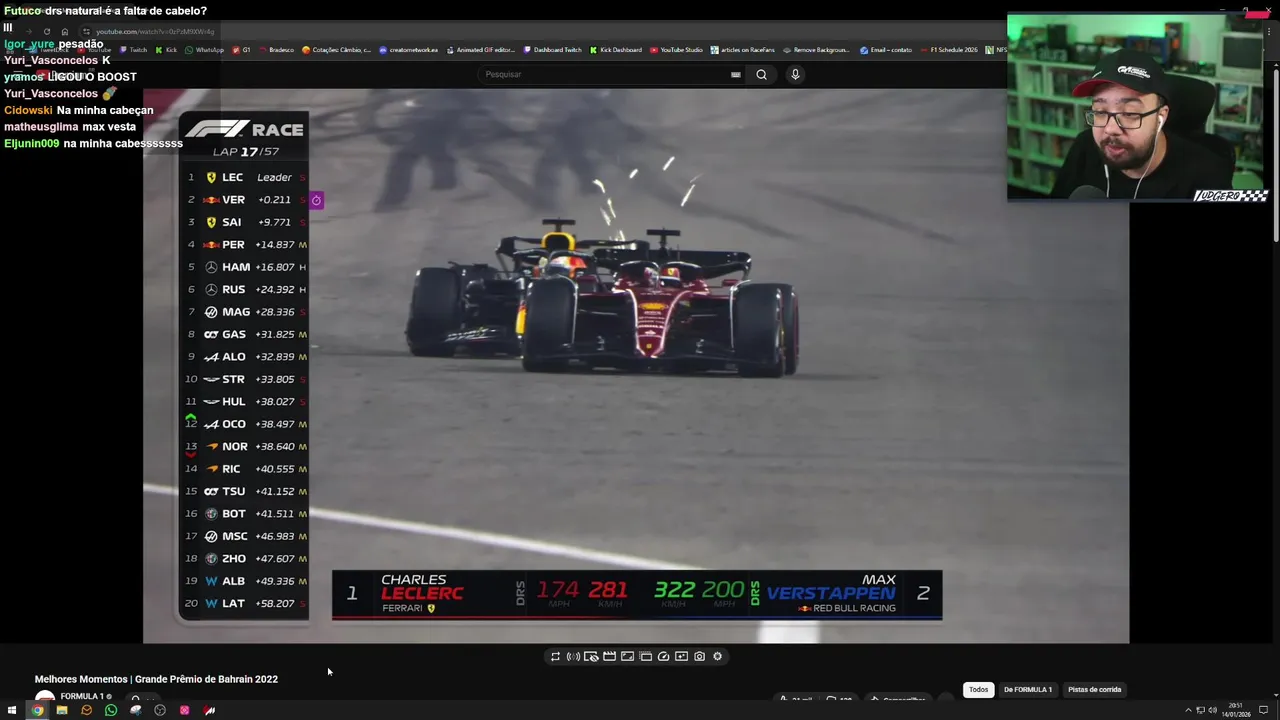Open the Windows notification center
This screenshot has width=1280, height=720.
tap(1264, 710)
